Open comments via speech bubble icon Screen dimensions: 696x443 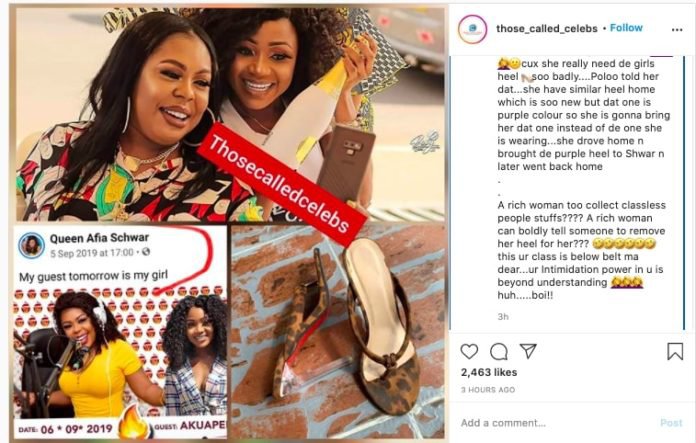tap(498, 352)
